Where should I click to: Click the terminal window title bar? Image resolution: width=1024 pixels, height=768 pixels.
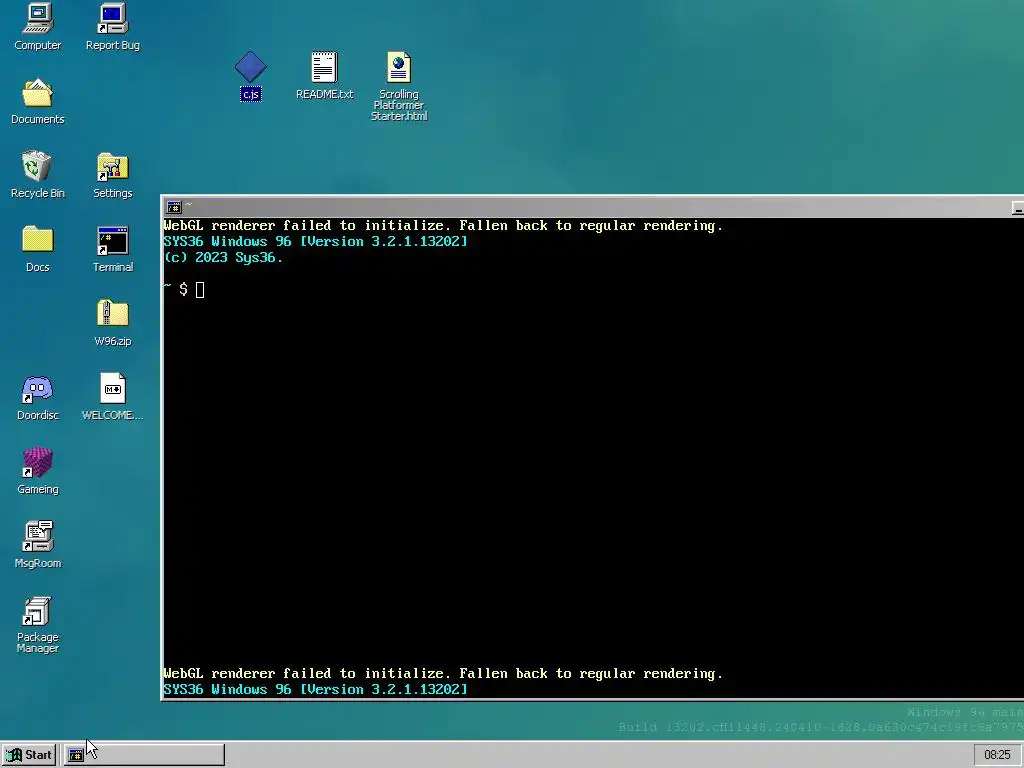[592, 207]
